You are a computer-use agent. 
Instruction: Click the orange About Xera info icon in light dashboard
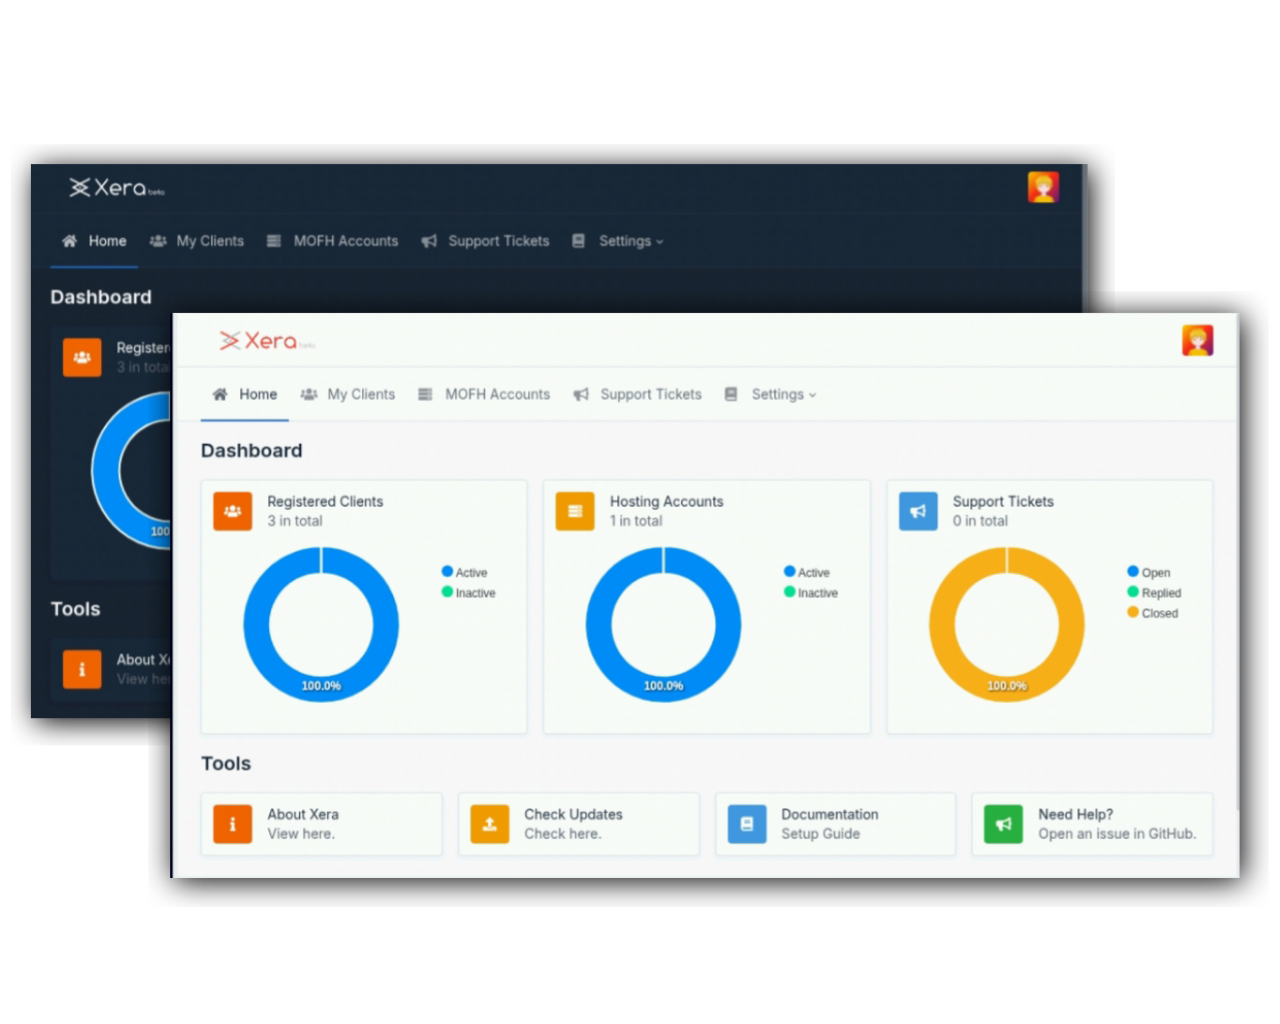232,824
